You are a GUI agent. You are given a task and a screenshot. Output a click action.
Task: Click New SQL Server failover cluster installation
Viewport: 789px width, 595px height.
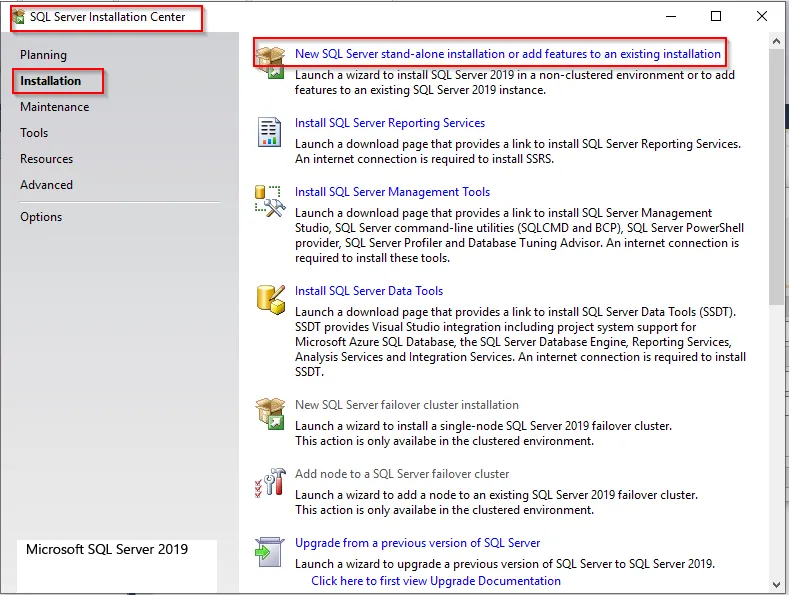click(407, 405)
